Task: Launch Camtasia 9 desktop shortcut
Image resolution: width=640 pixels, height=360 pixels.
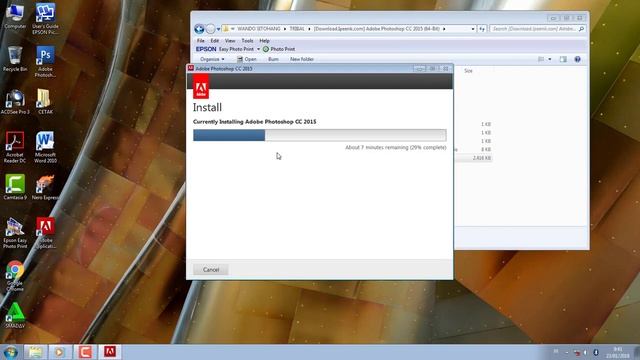Action: (x=15, y=187)
